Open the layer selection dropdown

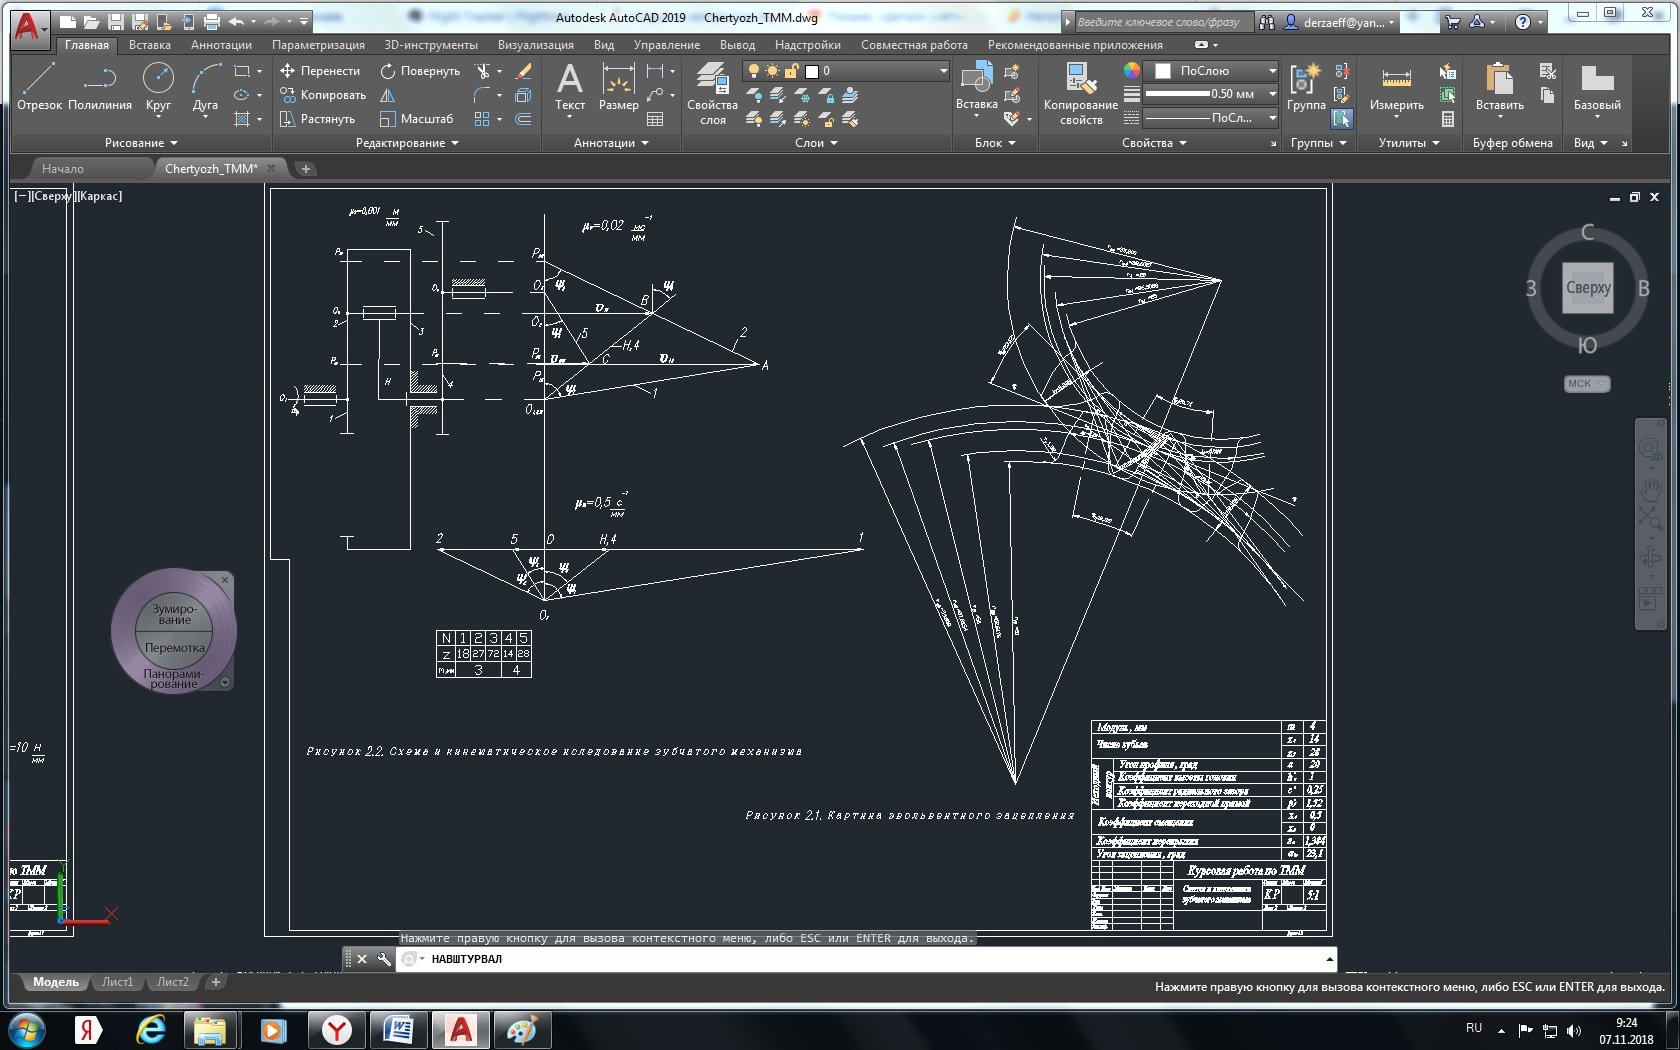click(942, 71)
